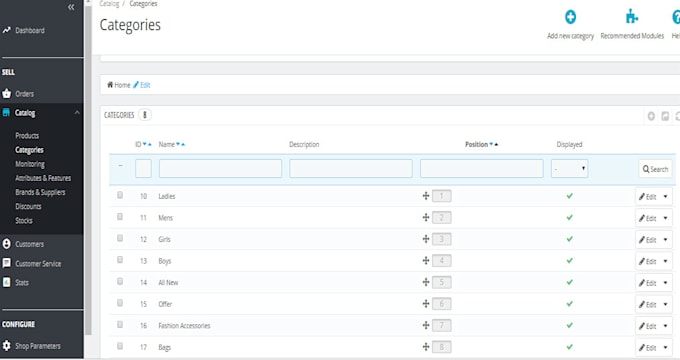Click the Shop Parameters gear icon

tap(7, 346)
